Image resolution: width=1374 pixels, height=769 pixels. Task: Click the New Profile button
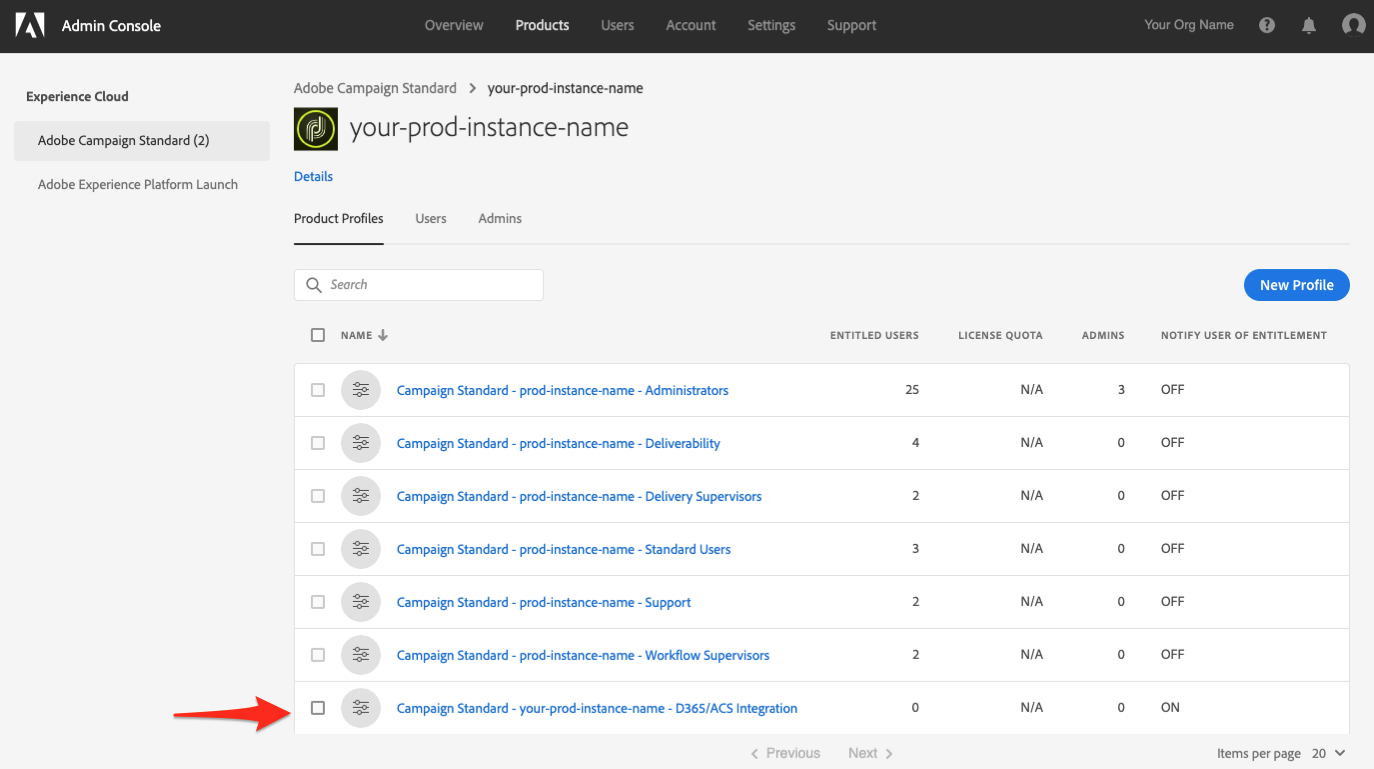pyautogui.click(x=1297, y=285)
